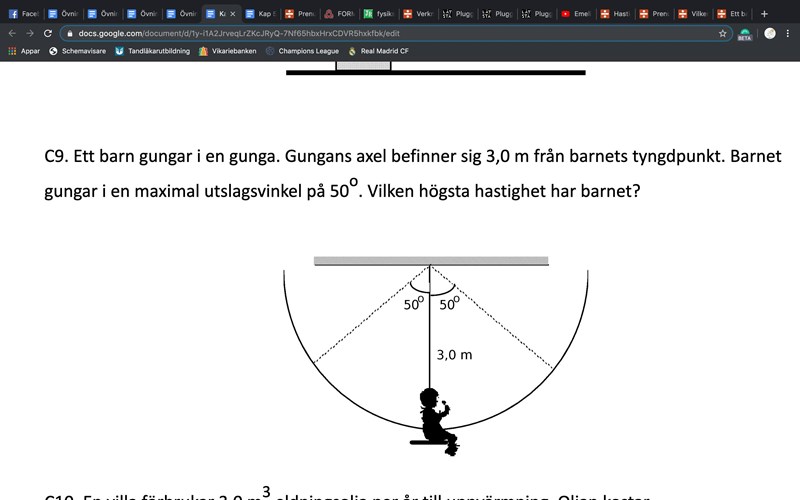This screenshot has height=500, width=800.
Task: Open the Chrome profile avatar
Action: [770, 33]
